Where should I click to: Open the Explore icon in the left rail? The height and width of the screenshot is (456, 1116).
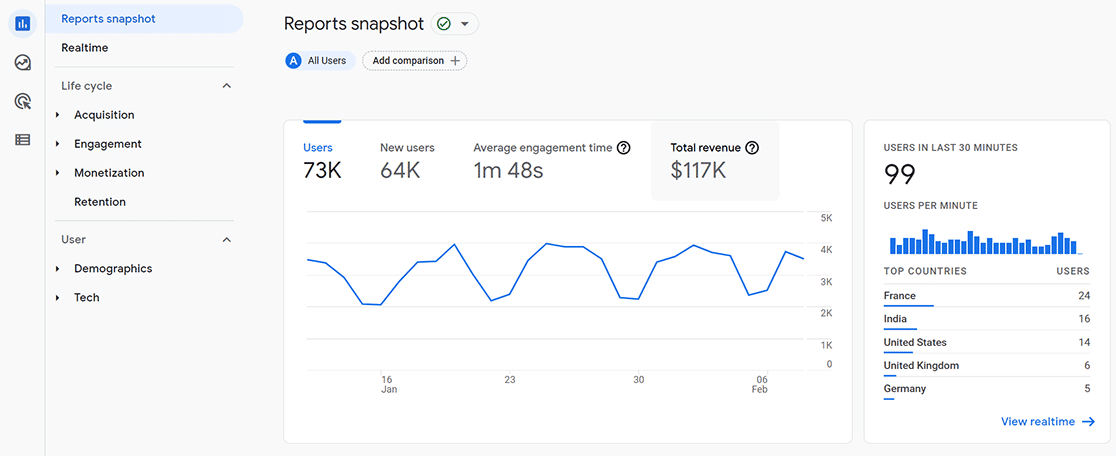pyautogui.click(x=23, y=63)
